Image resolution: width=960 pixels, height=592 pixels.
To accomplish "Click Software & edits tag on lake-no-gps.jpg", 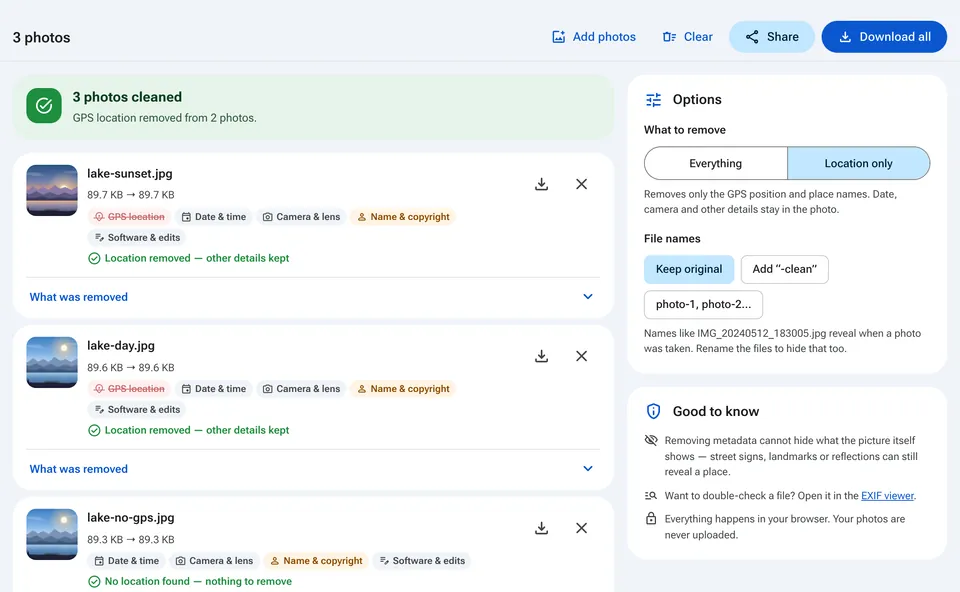I will (422, 561).
